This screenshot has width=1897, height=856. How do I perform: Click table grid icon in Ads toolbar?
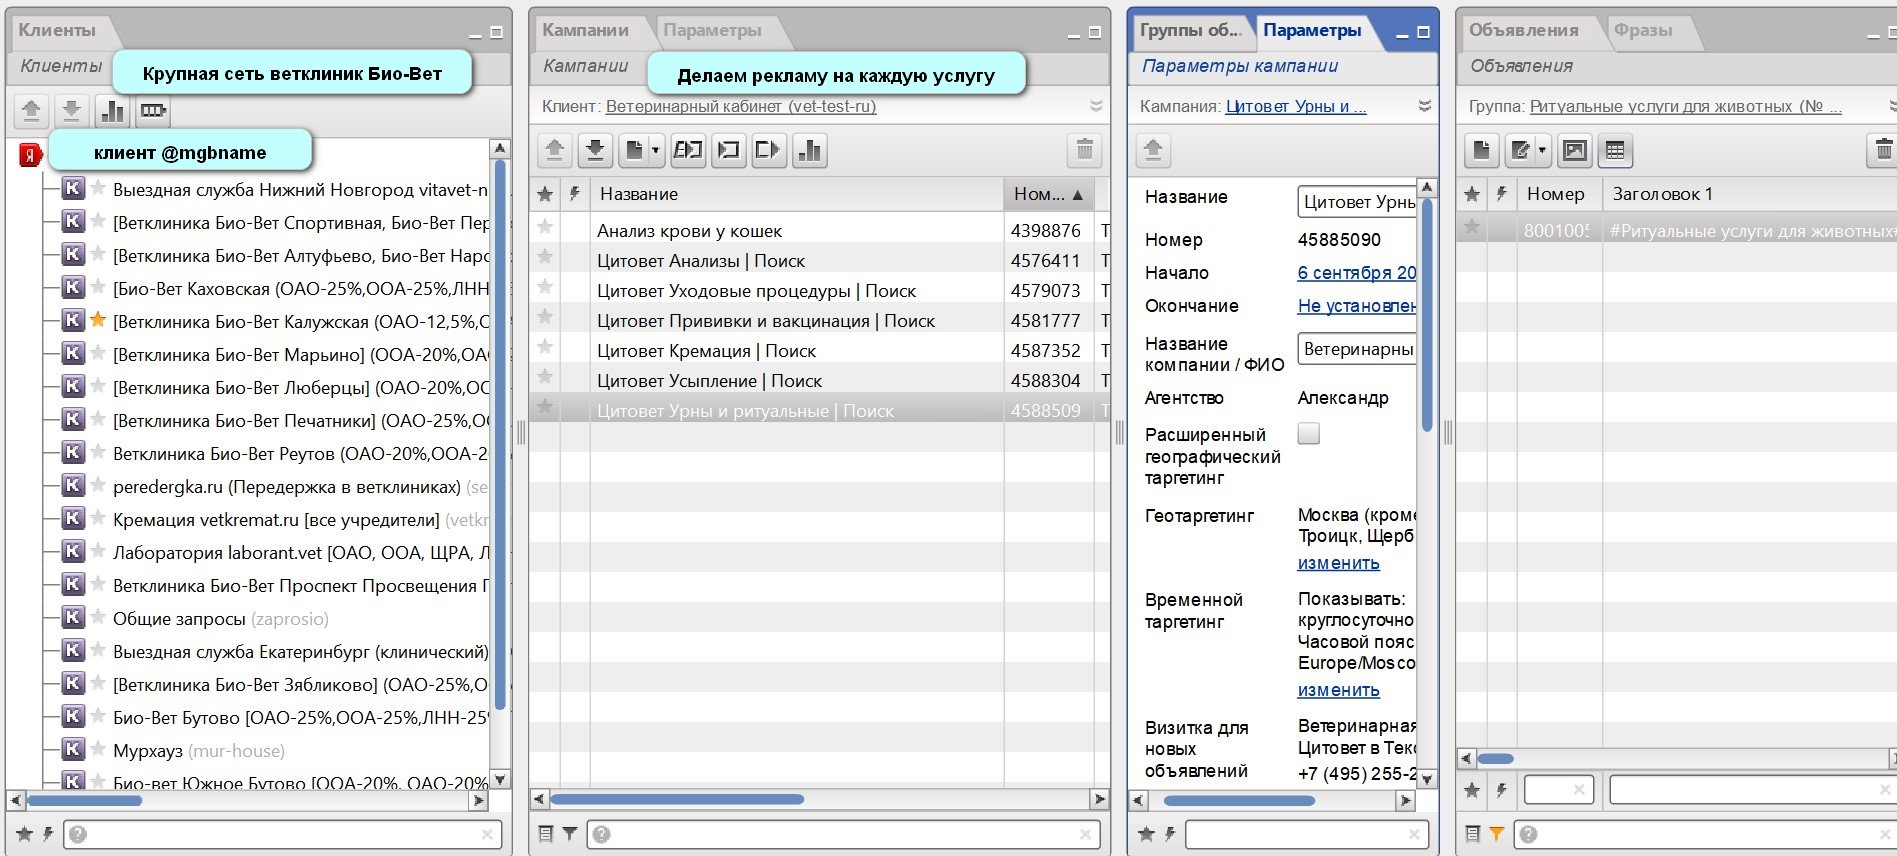pyautogui.click(x=1615, y=151)
